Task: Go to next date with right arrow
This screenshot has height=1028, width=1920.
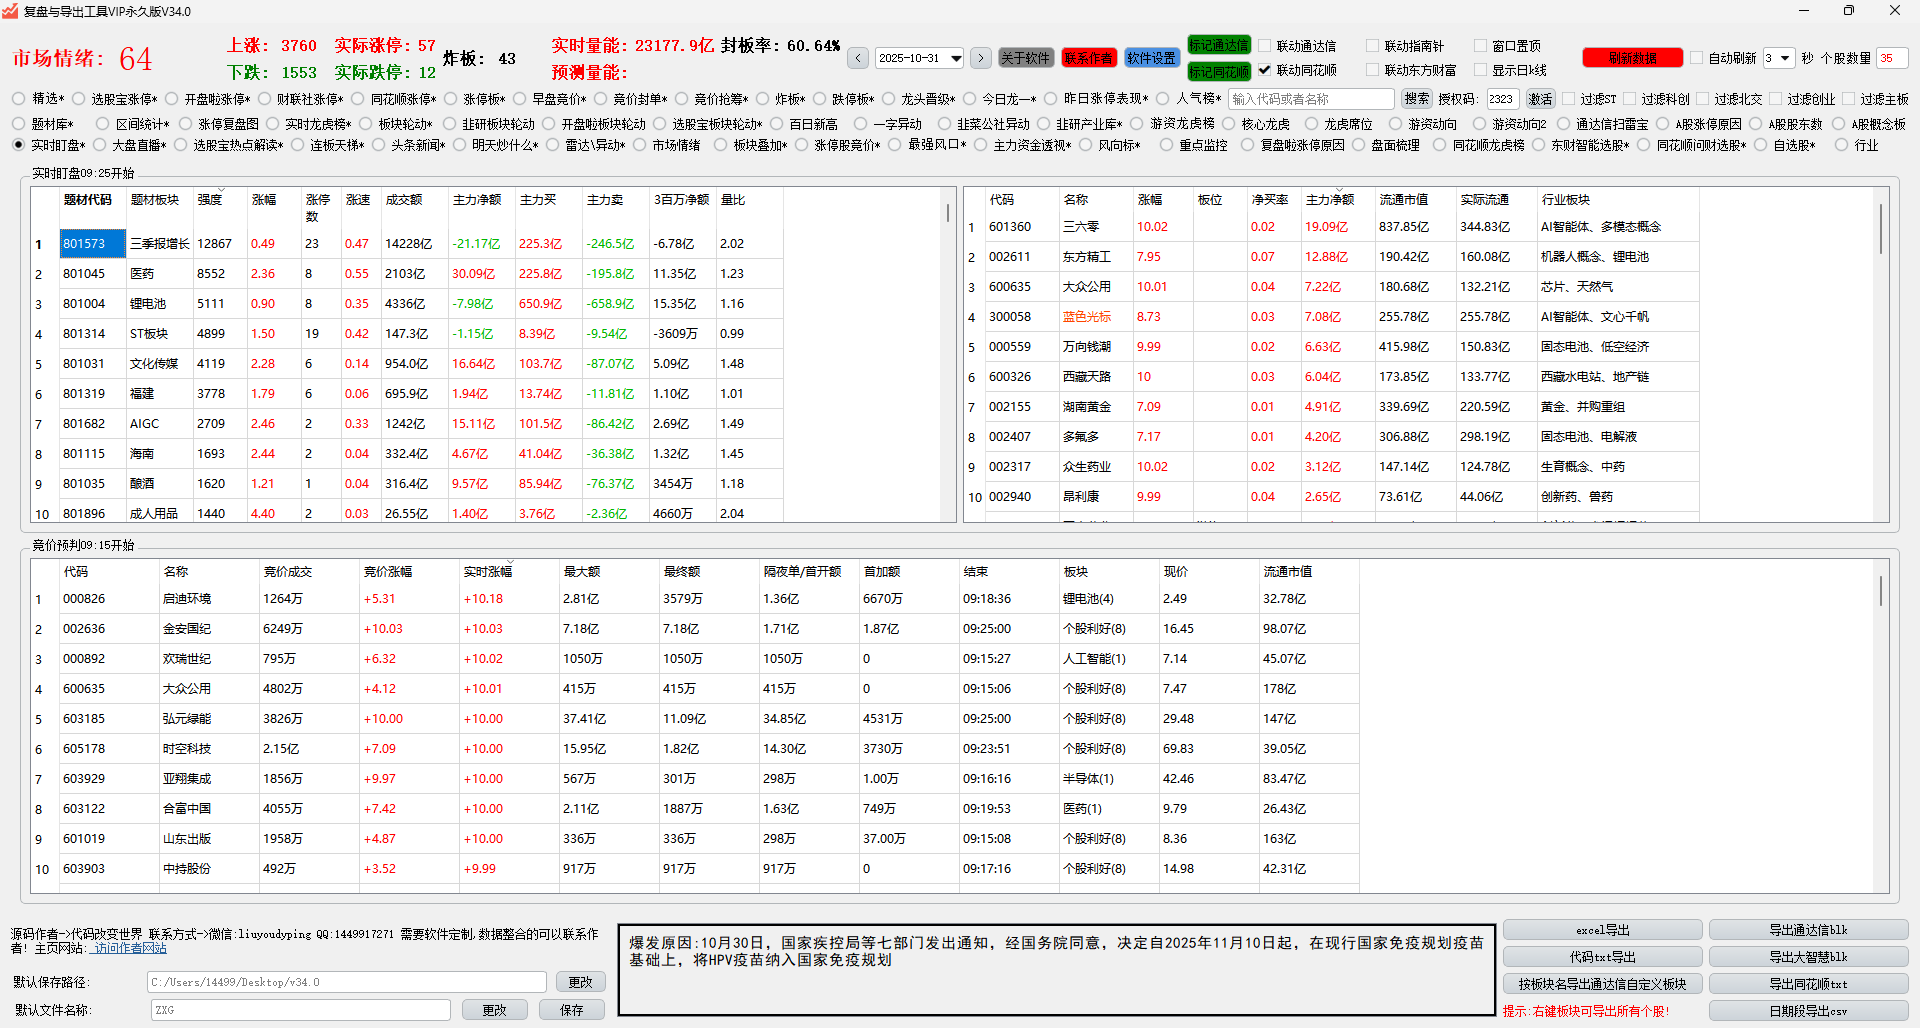Action: 981,58
